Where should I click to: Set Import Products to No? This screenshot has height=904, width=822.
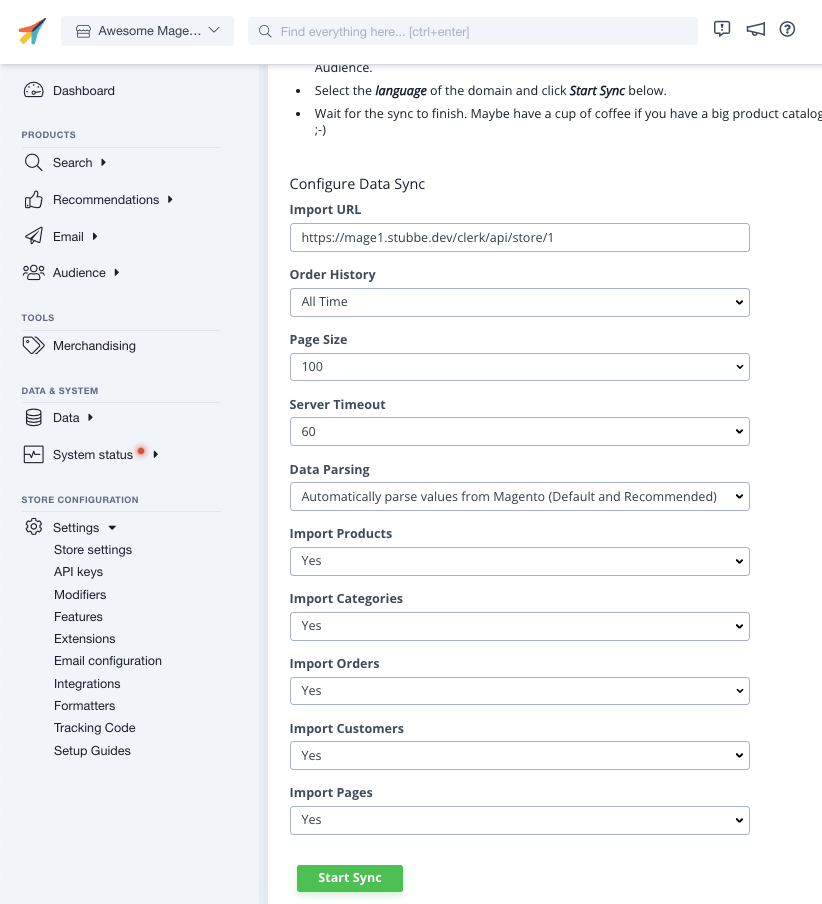point(519,561)
